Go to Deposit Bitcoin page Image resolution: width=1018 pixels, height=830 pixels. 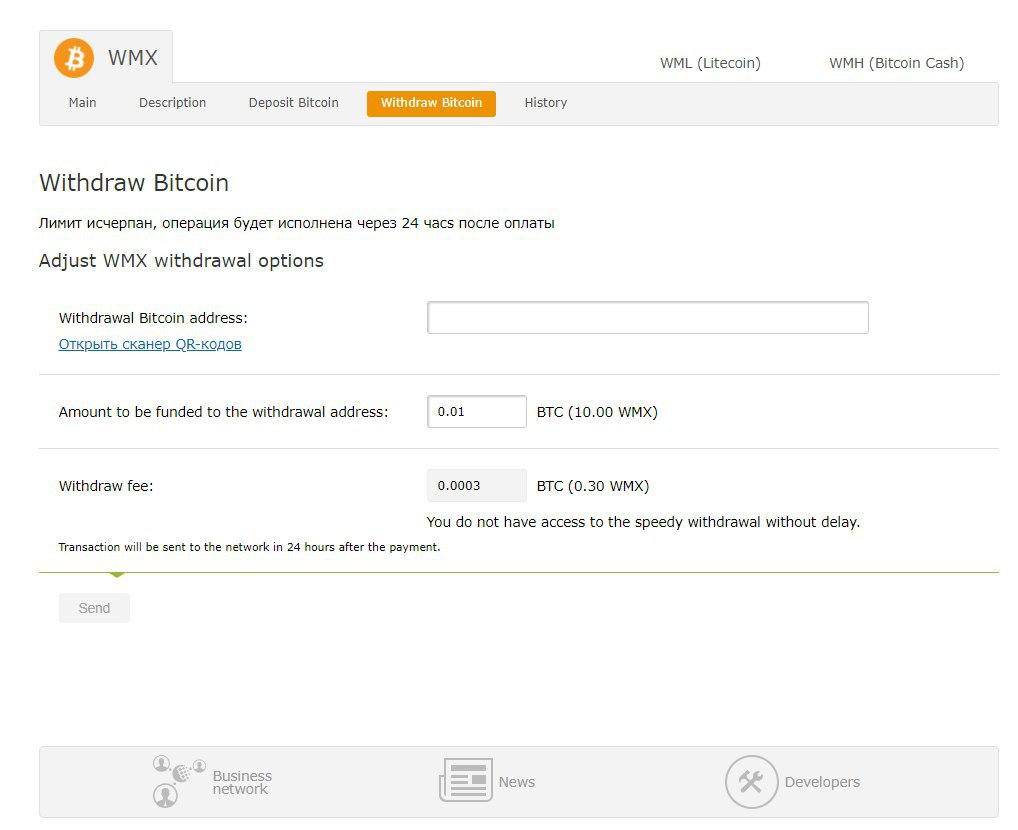click(293, 103)
